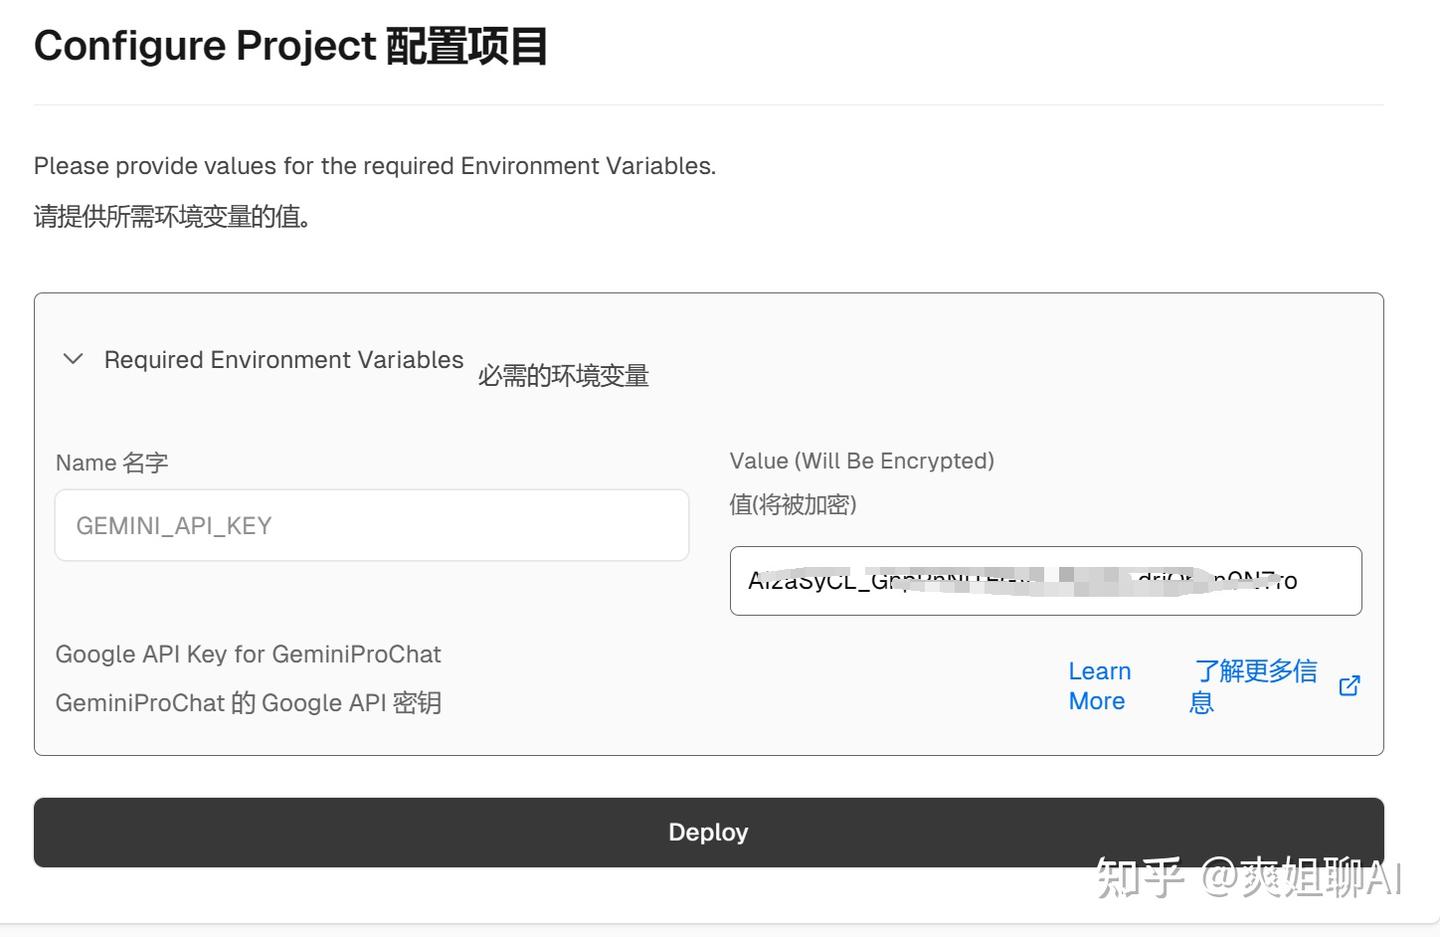This screenshot has height=937, width=1440.
Task: Click the 了解更多信息 hyperlink
Action: pyautogui.click(x=1255, y=685)
